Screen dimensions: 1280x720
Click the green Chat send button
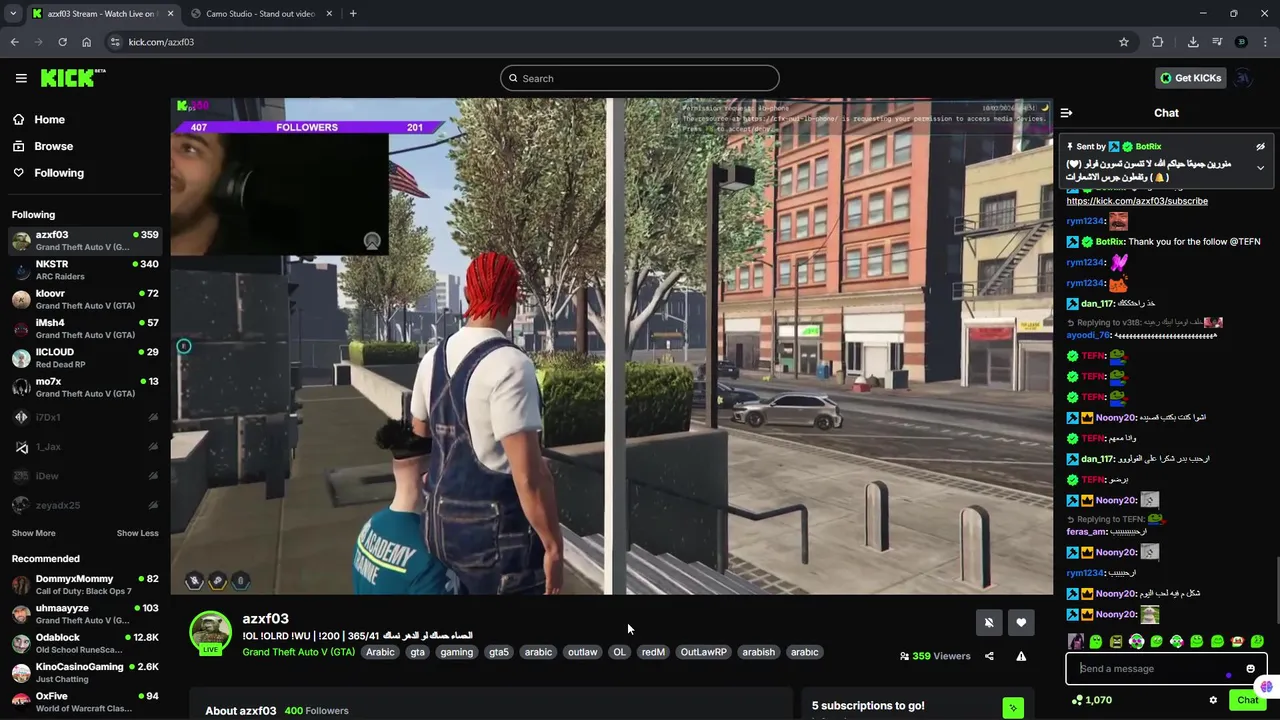click(x=1247, y=700)
